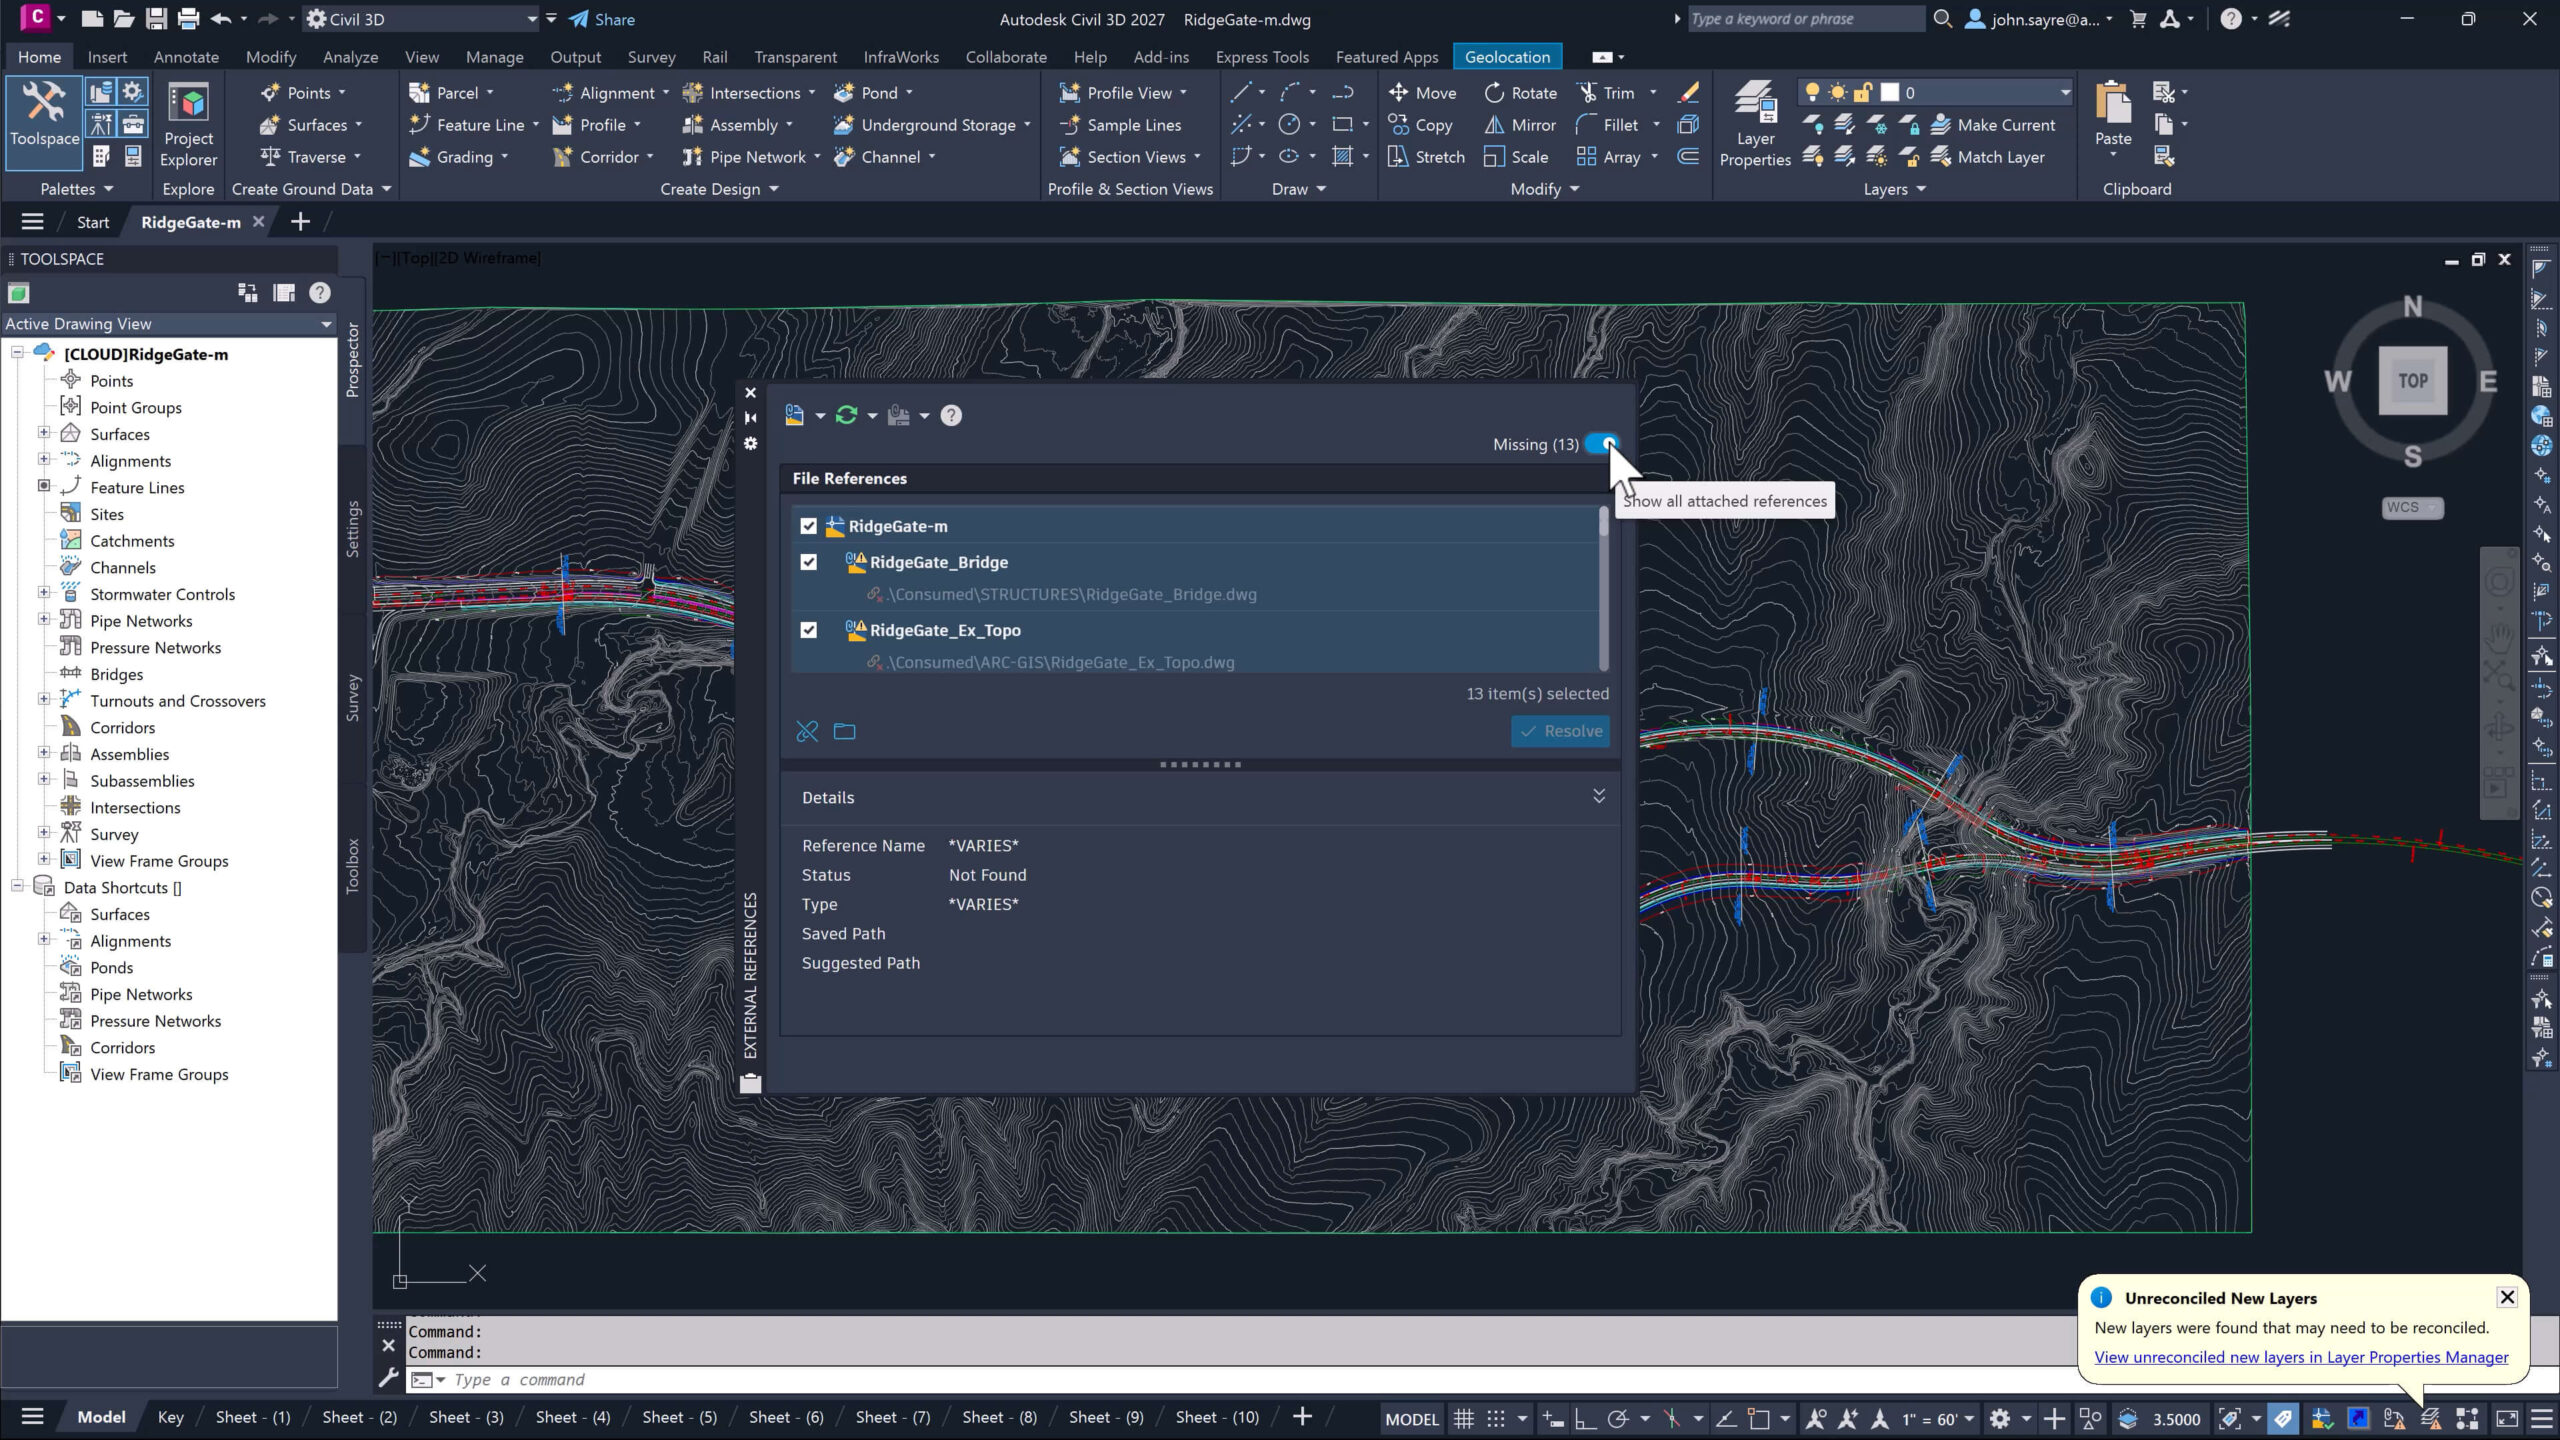Image resolution: width=2560 pixels, height=1440 pixels.
Task: Select the Scale tool
Action: 1516,157
